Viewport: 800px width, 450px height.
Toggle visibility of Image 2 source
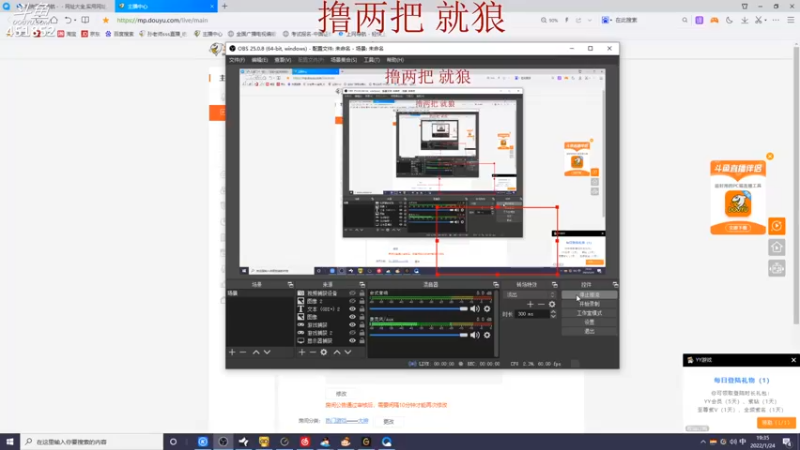[x=352, y=301]
